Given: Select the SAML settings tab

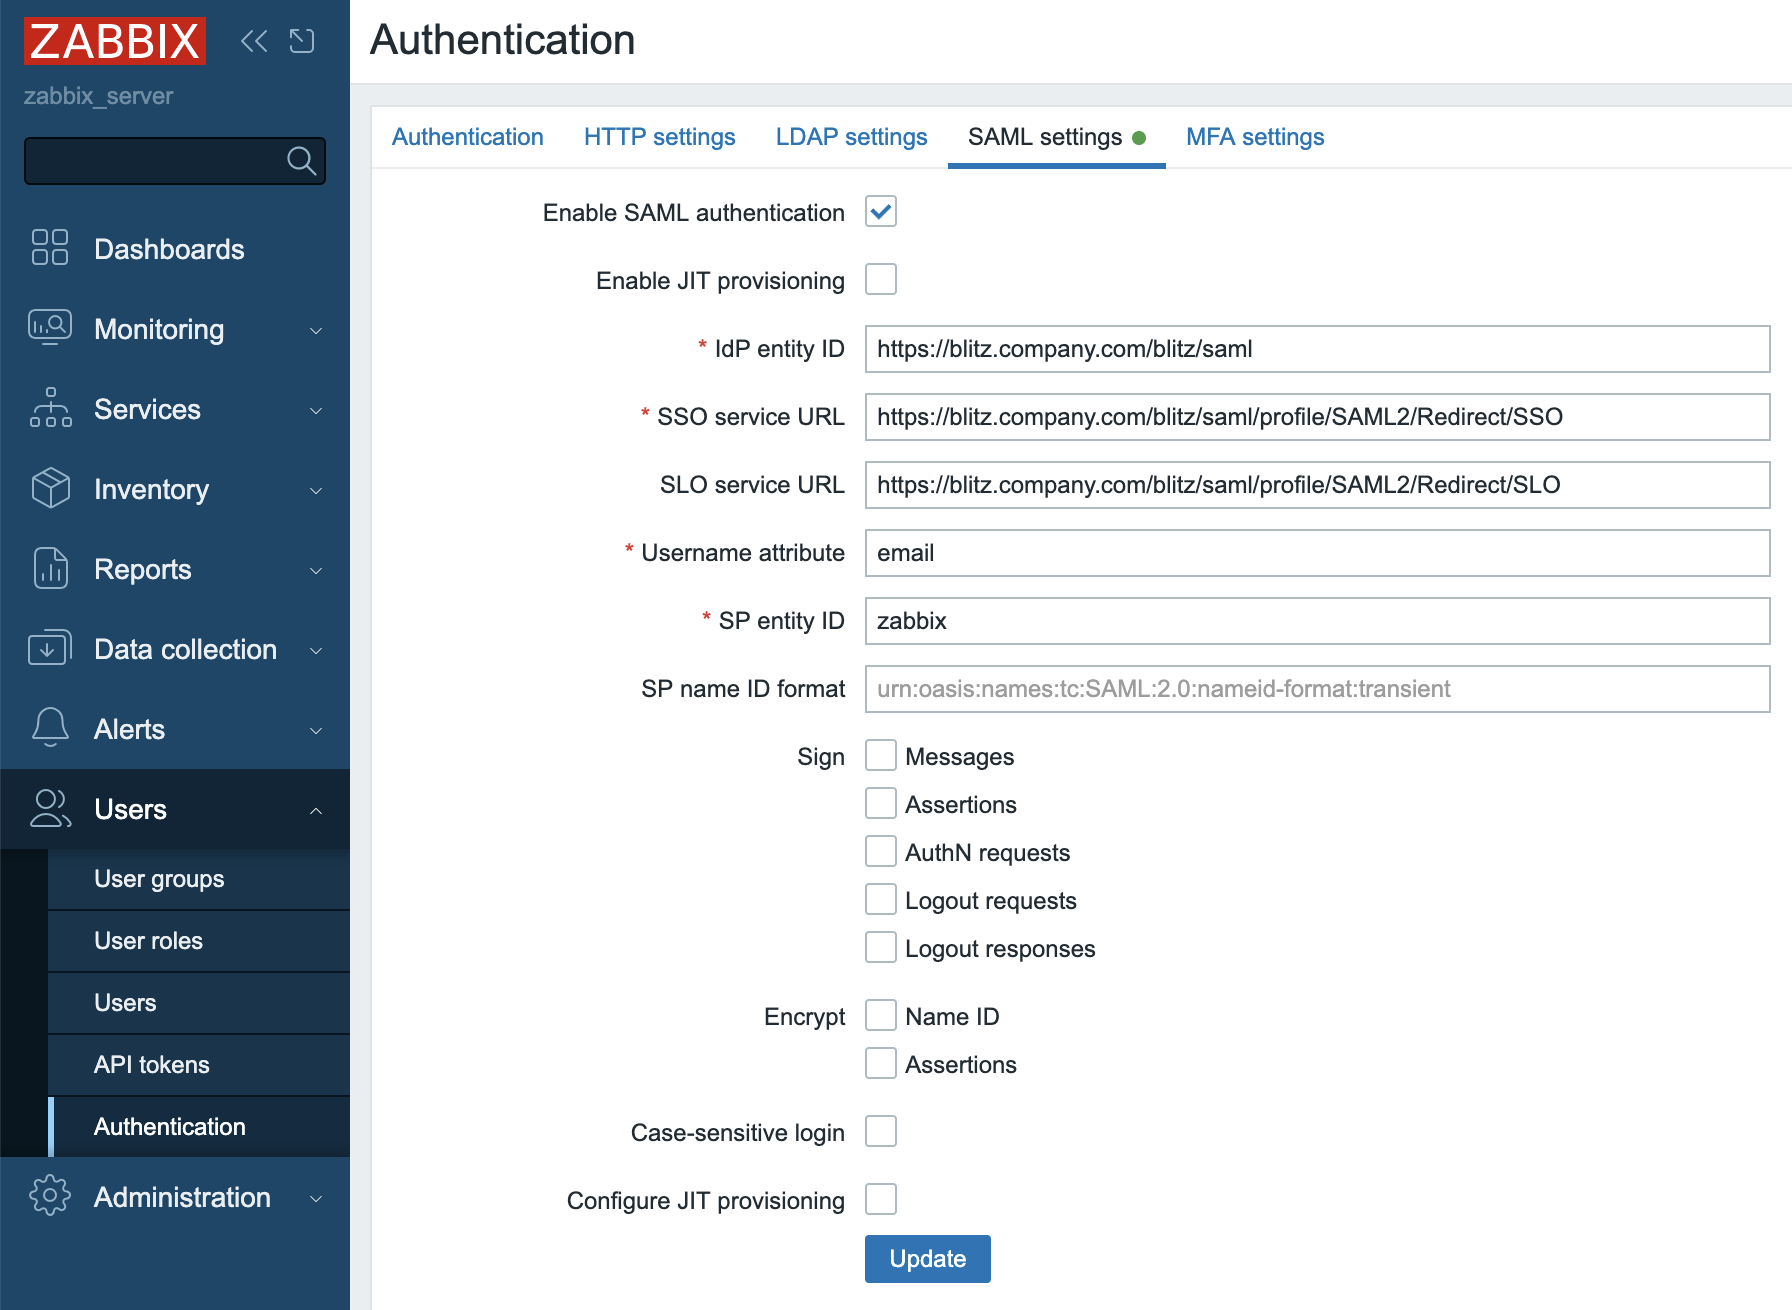Looking at the screenshot, I should (x=1057, y=137).
